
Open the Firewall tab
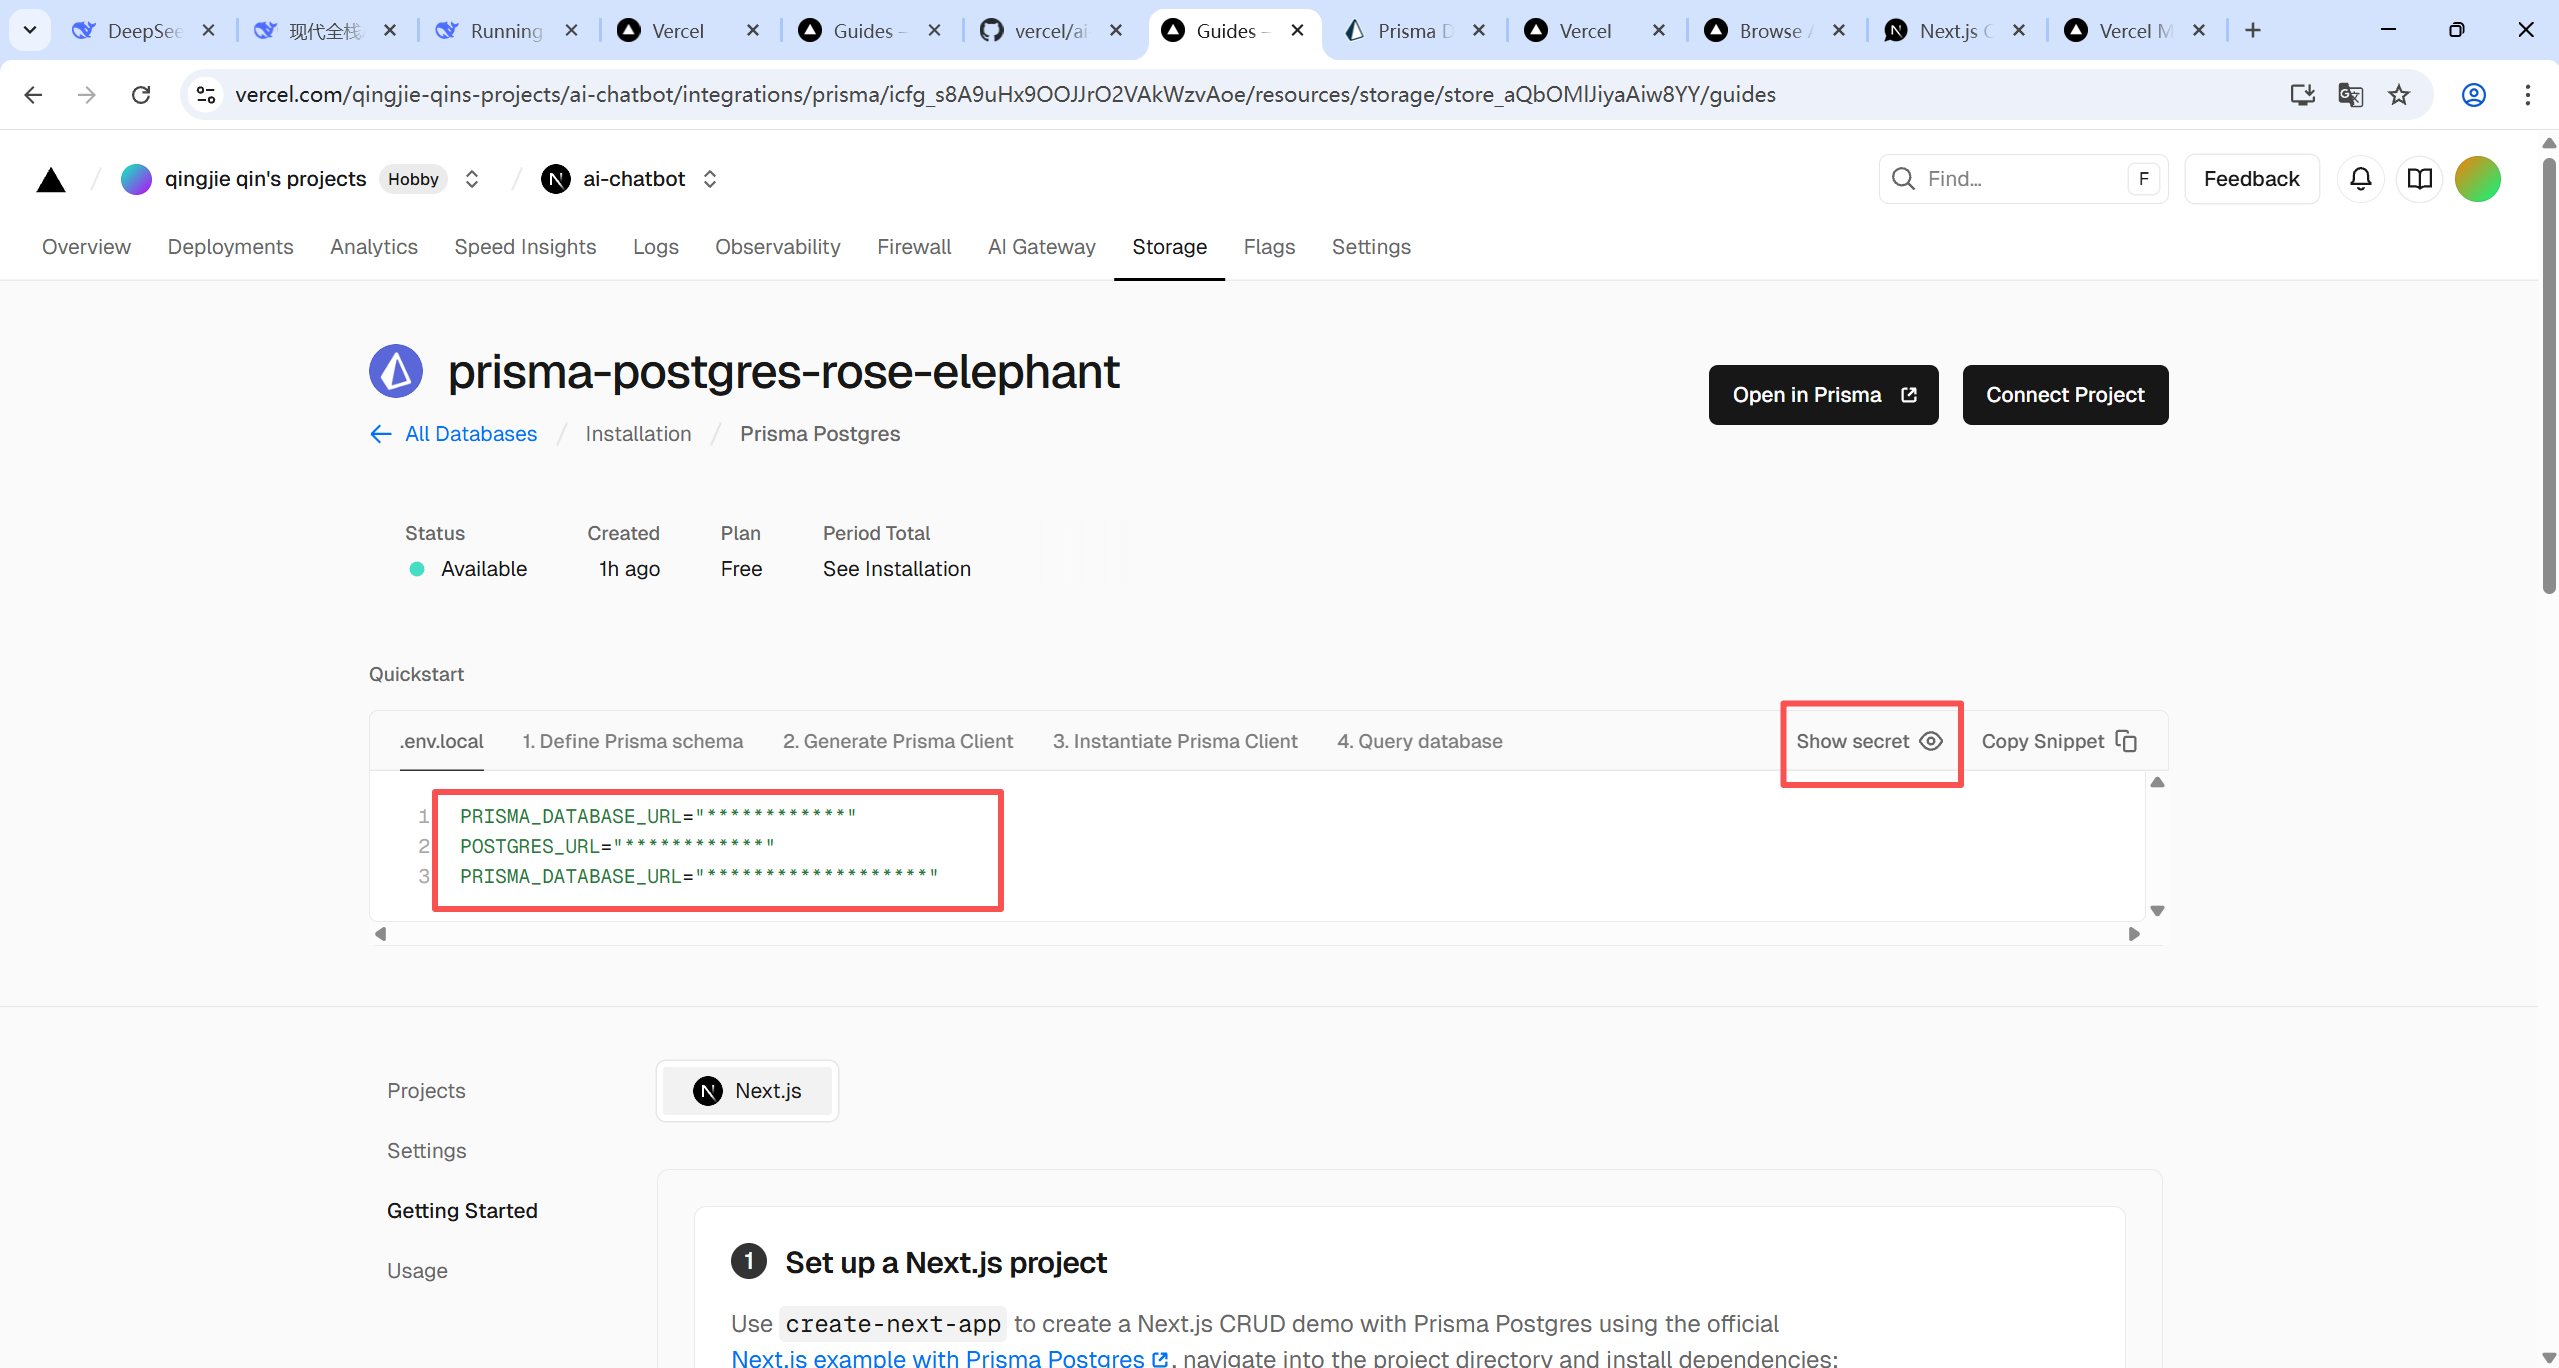(x=914, y=247)
